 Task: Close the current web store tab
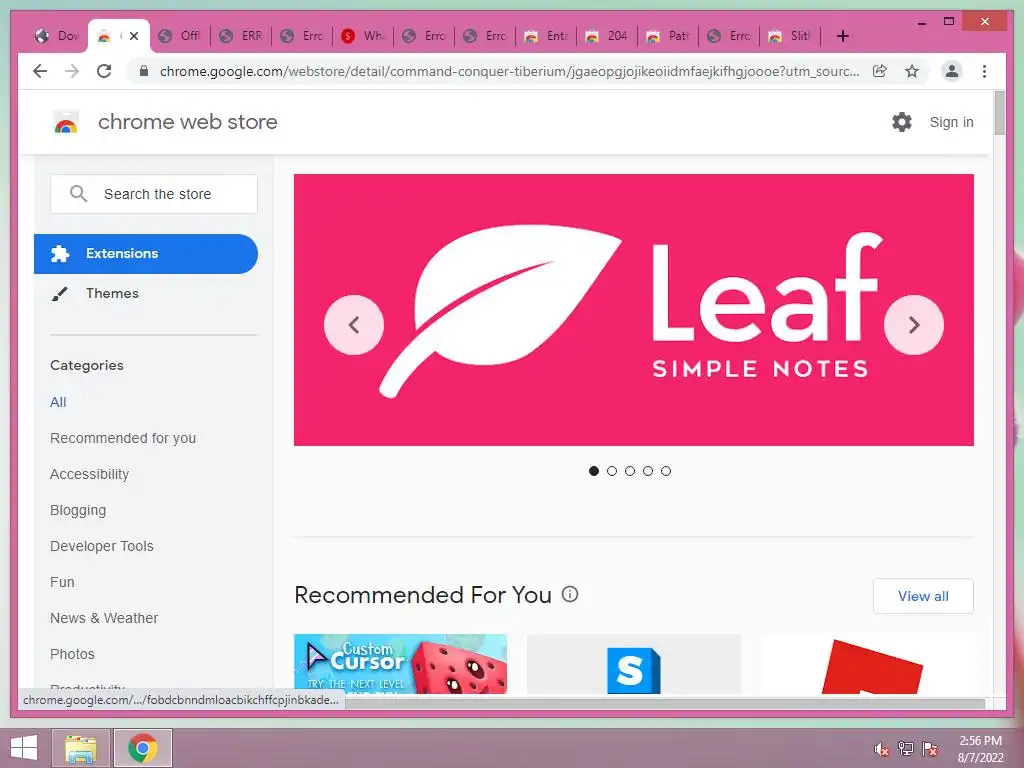(x=134, y=36)
